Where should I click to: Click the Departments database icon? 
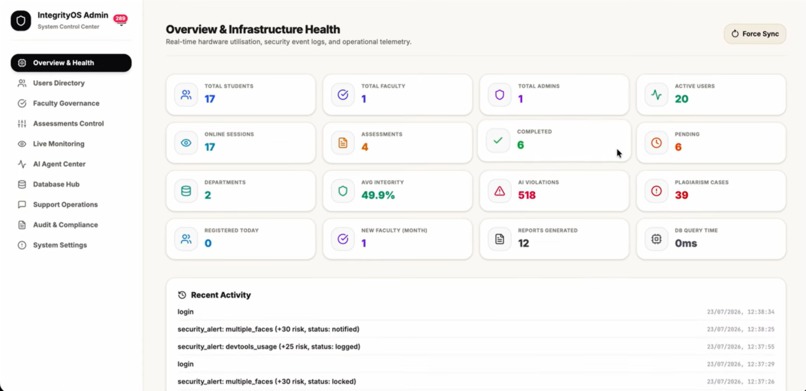tap(186, 191)
